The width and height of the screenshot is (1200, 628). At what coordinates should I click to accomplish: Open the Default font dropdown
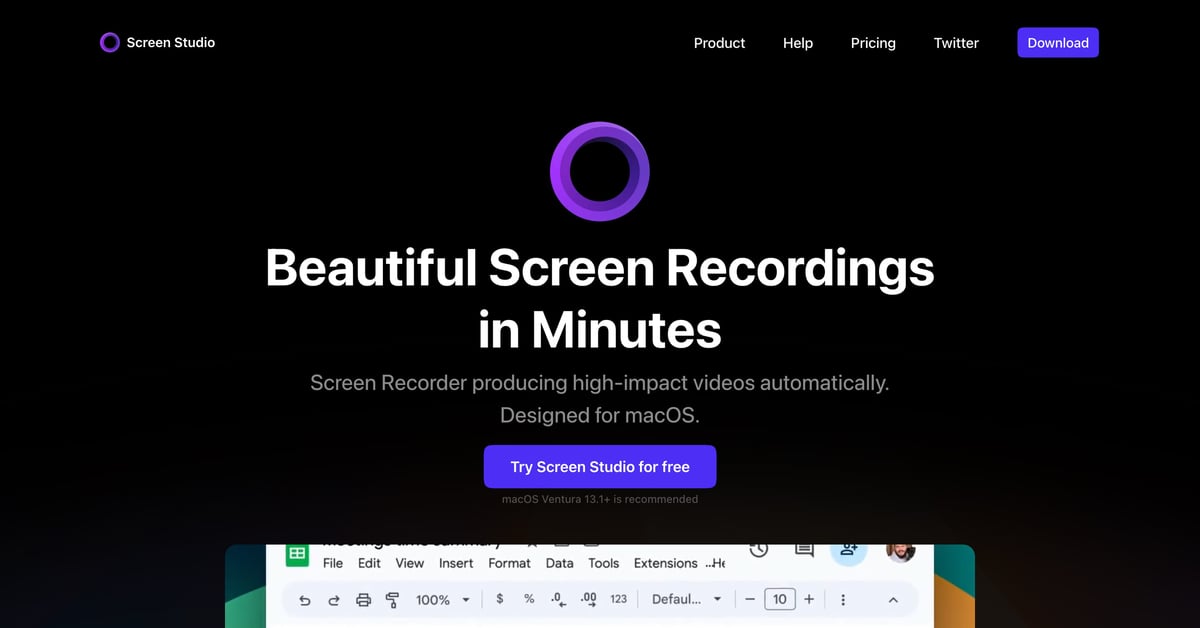[687, 600]
